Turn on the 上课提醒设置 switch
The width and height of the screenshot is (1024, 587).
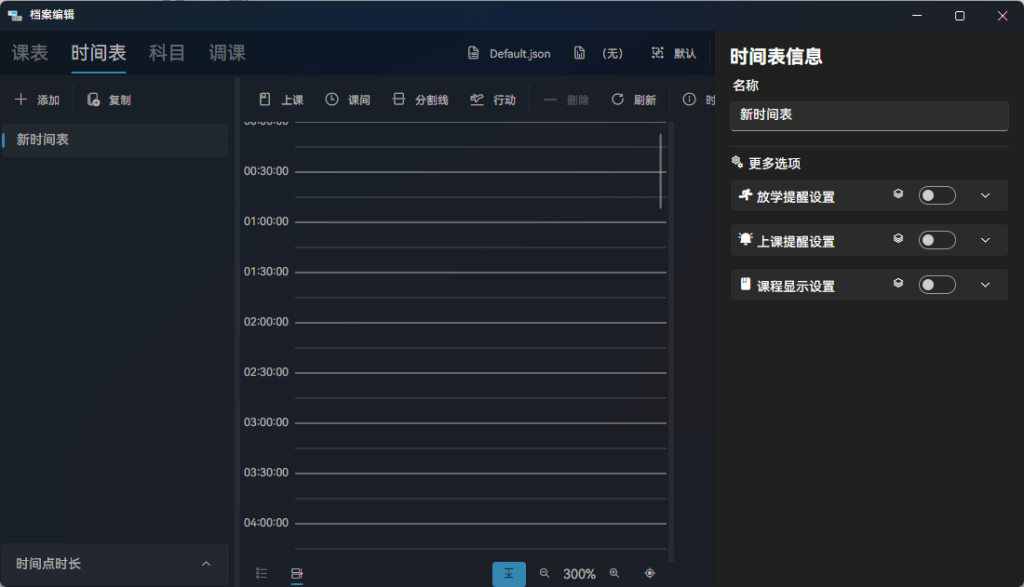[937, 240]
